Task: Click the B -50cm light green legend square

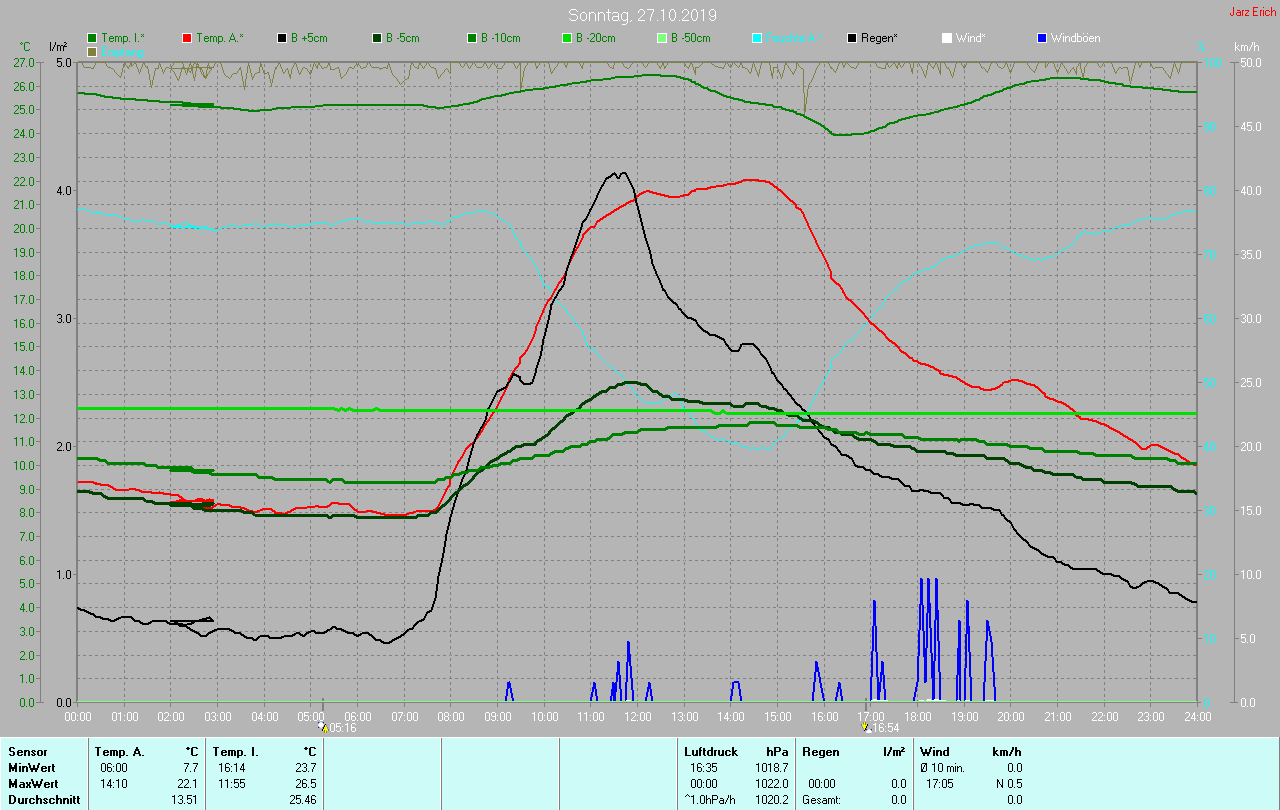Action: [662, 38]
